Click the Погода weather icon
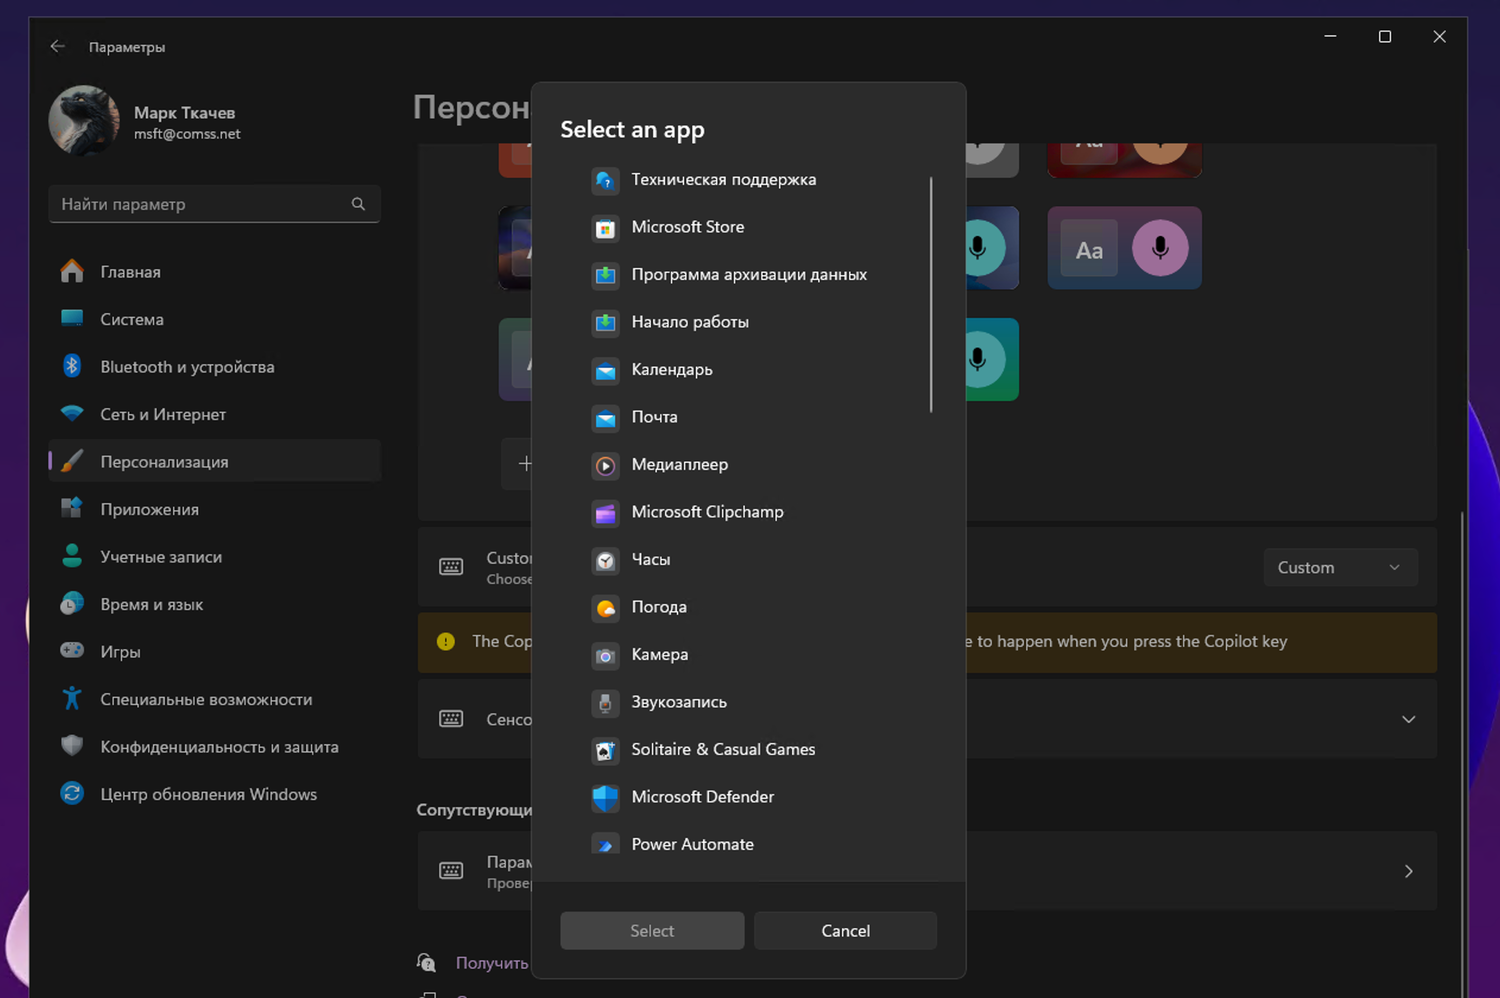 pyautogui.click(x=605, y=608)
